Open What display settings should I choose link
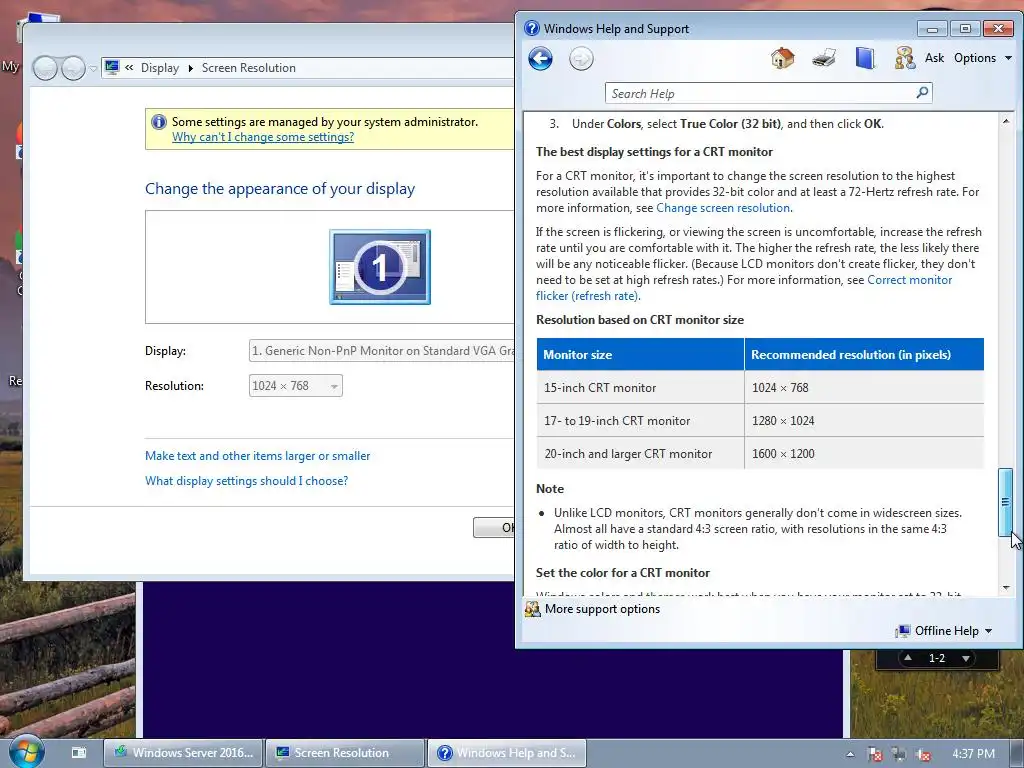 coord(246,481)
